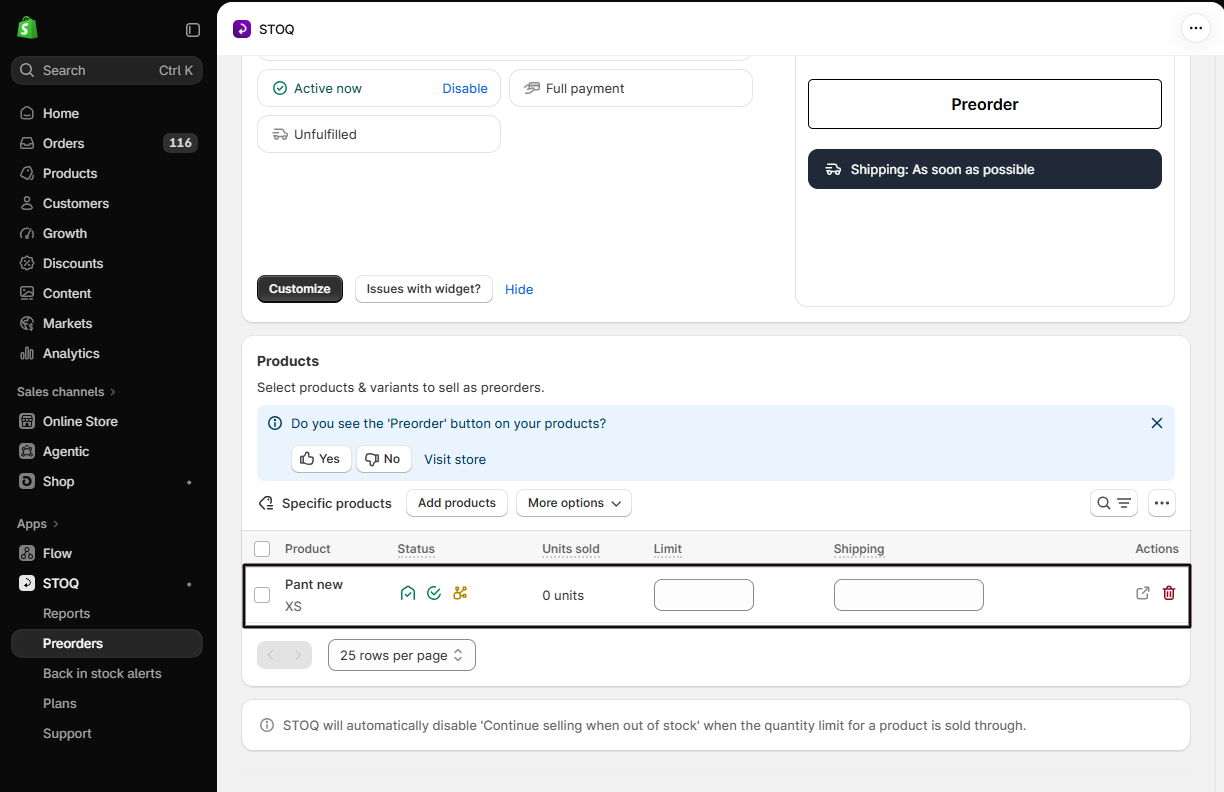Click the Preorder preview button
Viewport: 1224px width, 792px height.
pyautogui.click(x=985, y=104)
